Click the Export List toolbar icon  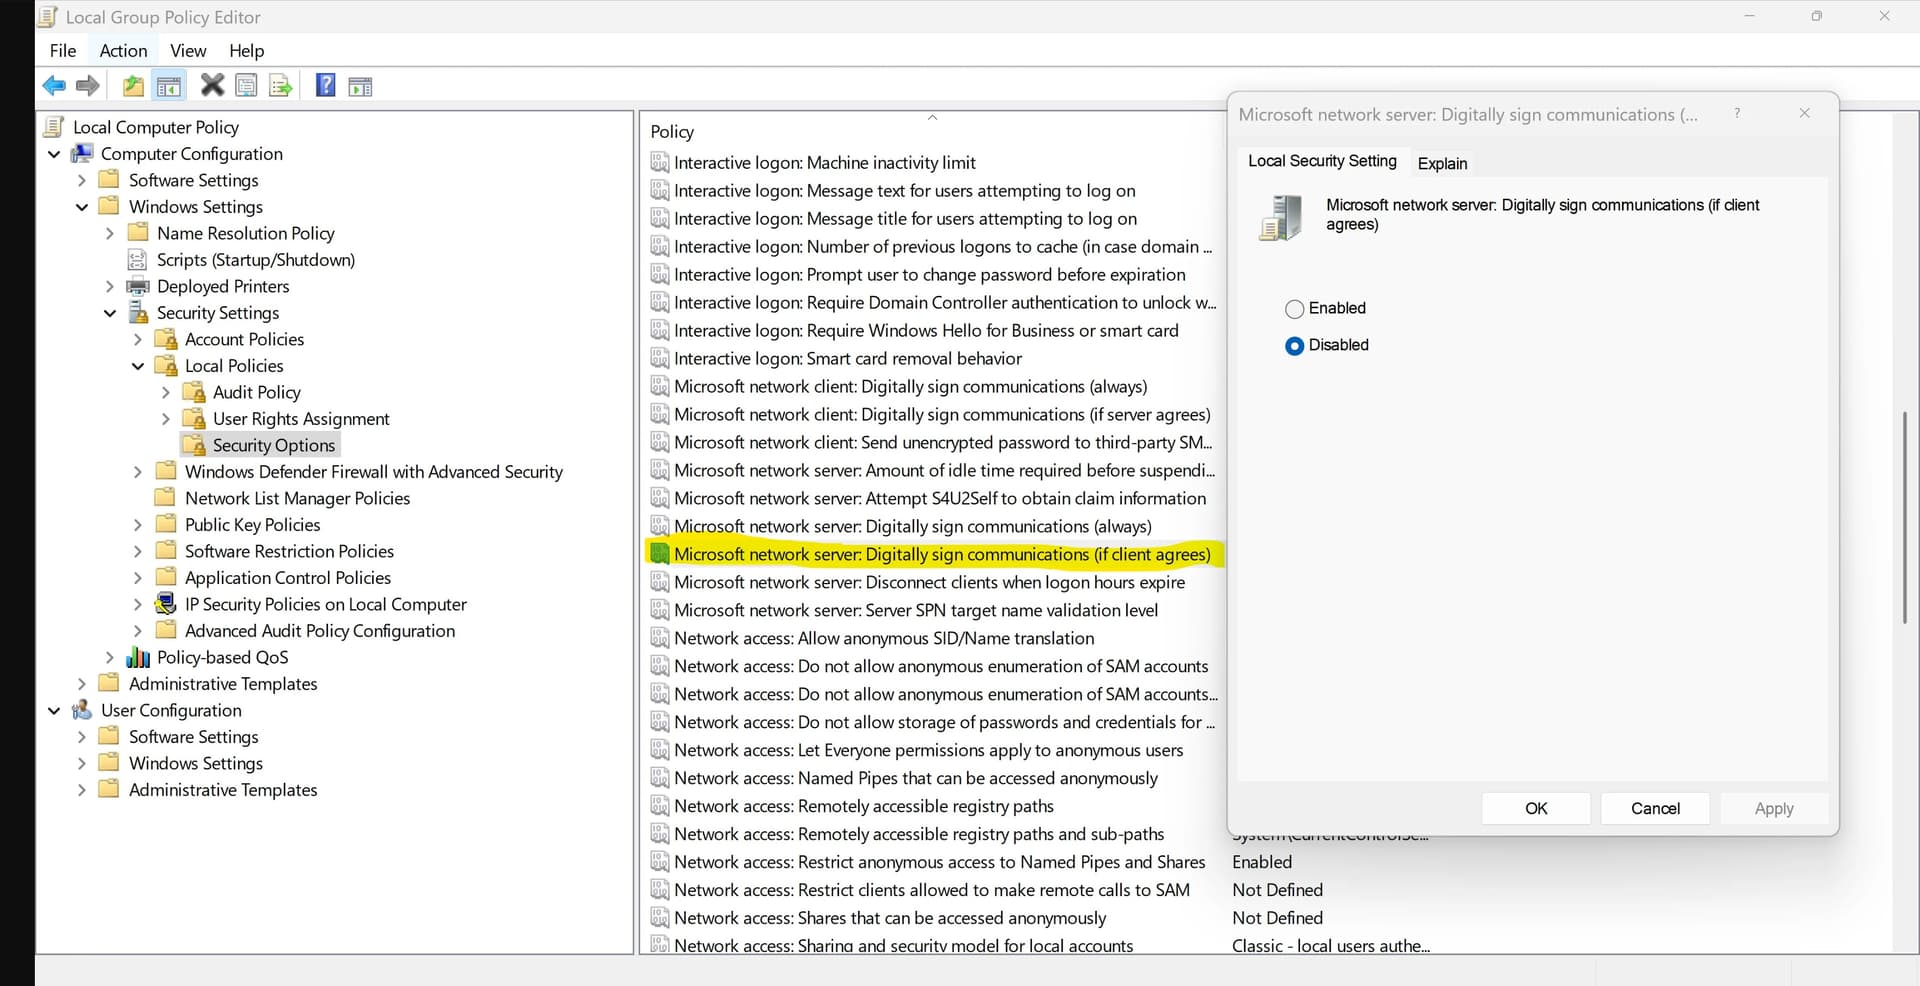tap(281, 87)
